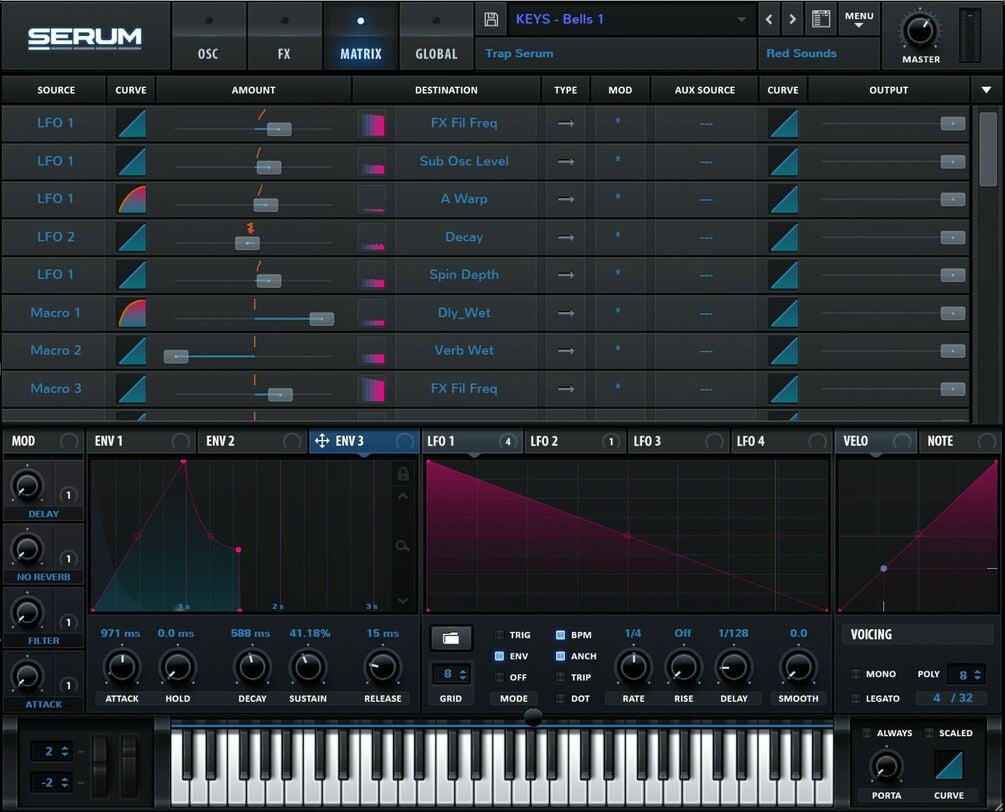Image resolution: width=1005 pixels, height=812 pixels.
Task: Click the type arrow in FX Fil Freq first row
Action: pyautogui.click(x=565, y=123)
